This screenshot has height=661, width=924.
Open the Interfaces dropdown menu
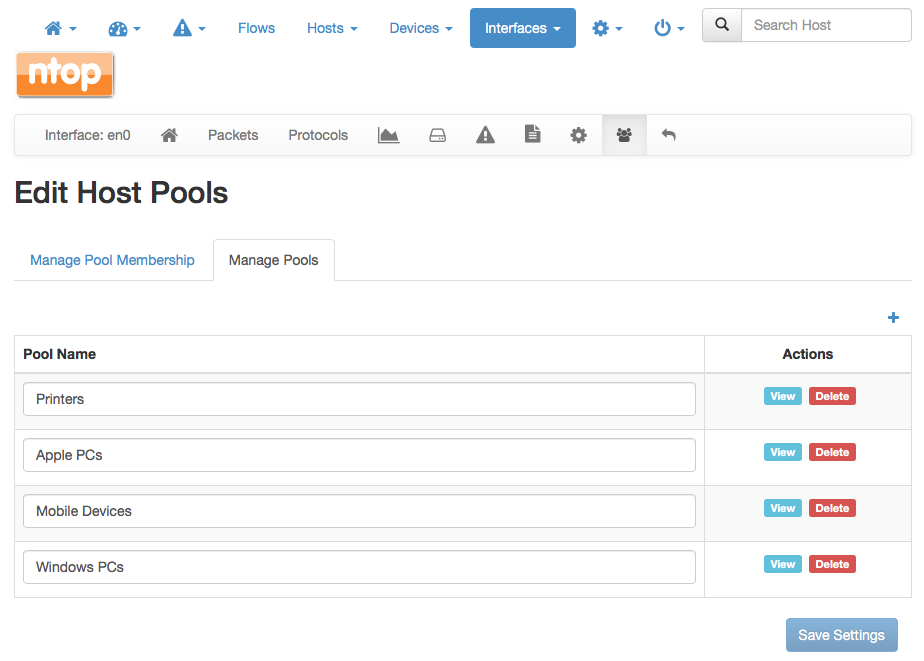point(523,28)
